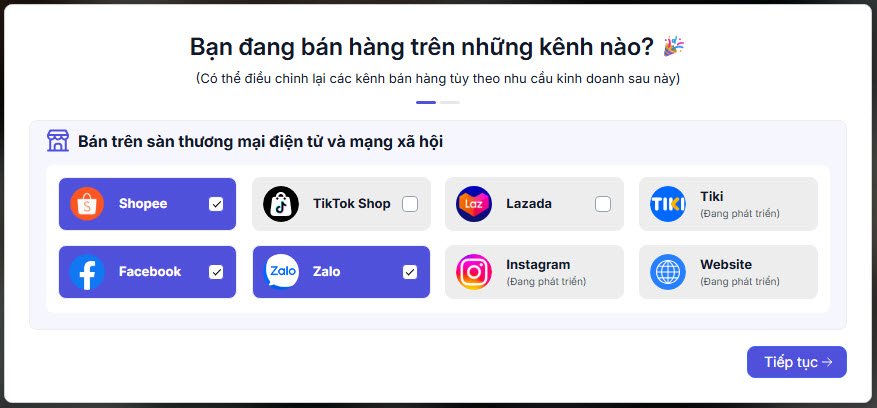Click the Instagram camera logo
Screen dimensions: 877x408
point(474,272)
